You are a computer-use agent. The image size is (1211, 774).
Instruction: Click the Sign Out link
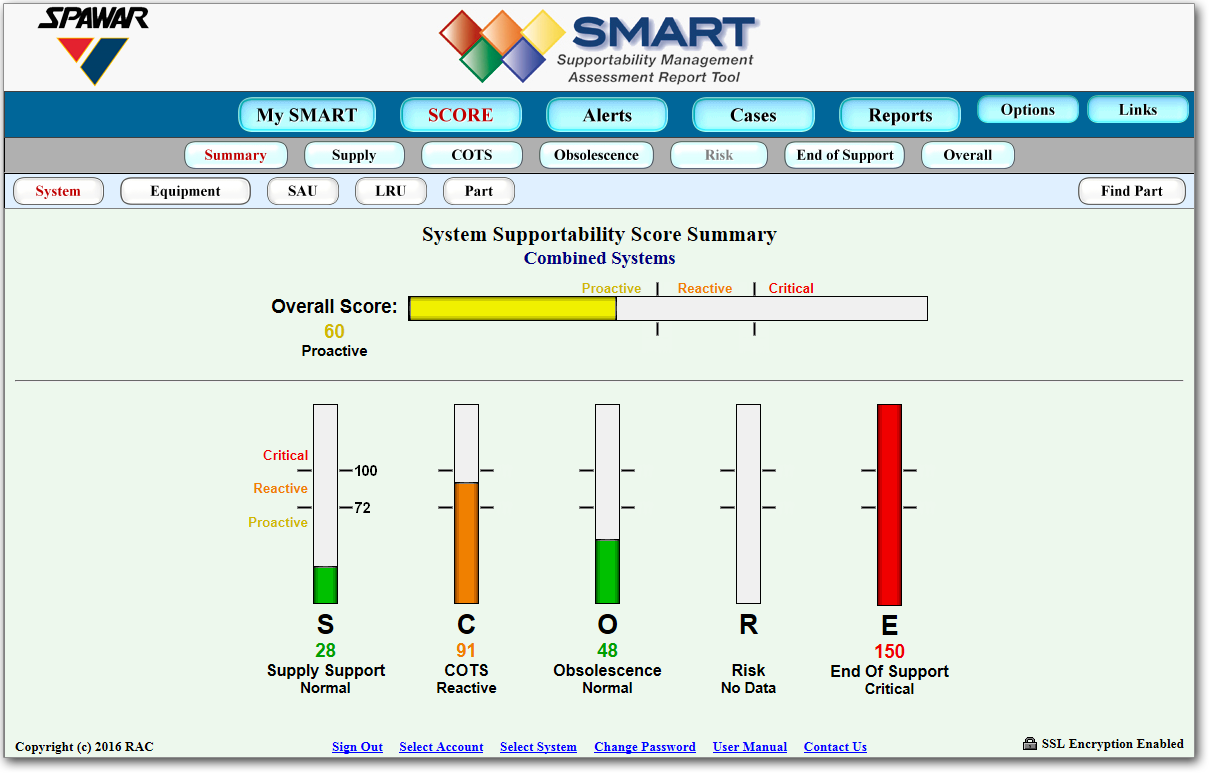[357, 747]
